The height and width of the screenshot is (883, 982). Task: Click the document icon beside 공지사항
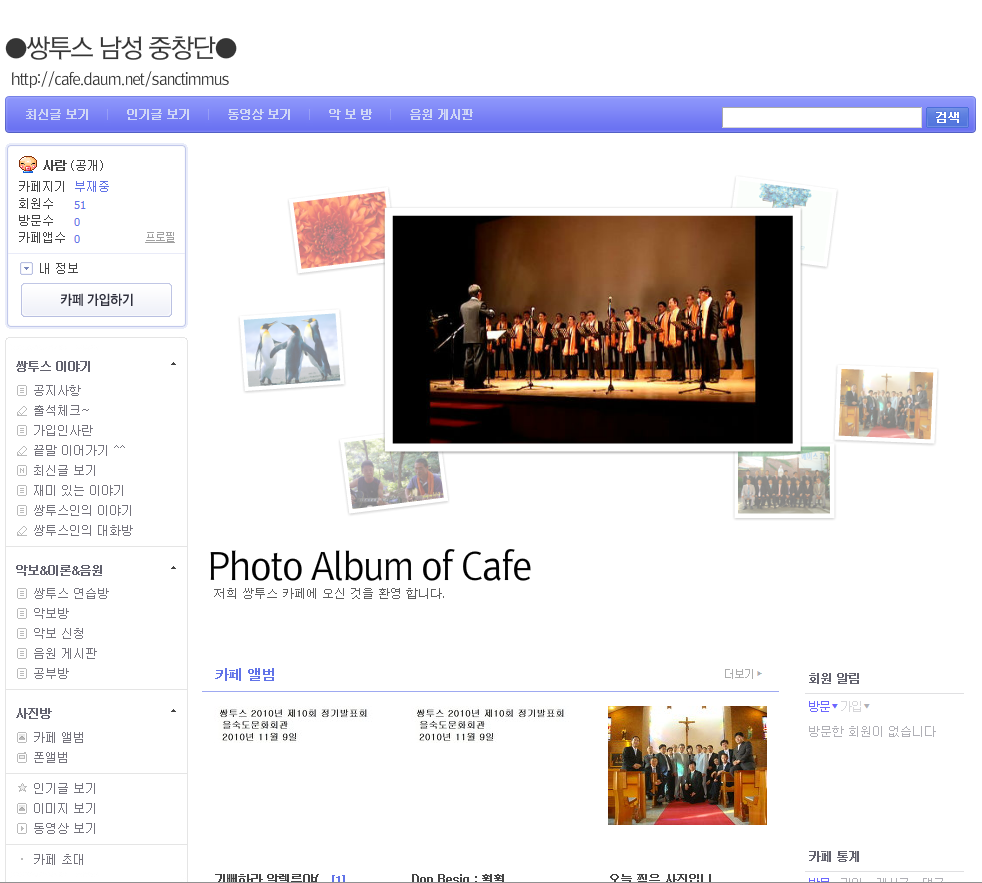coord(22,391)
